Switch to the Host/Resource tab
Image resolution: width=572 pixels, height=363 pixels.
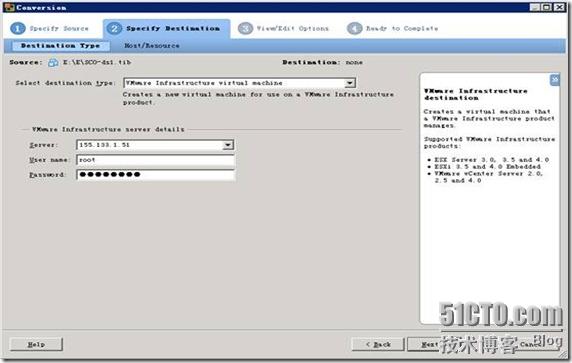(x=152, y=46)
